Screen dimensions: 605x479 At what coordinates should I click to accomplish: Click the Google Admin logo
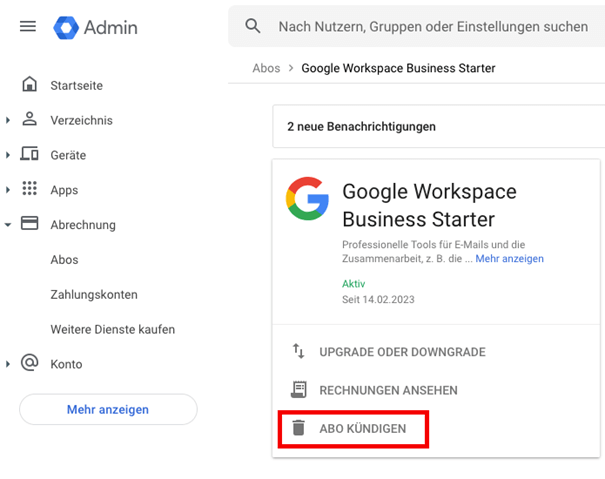tap(95, 27)
